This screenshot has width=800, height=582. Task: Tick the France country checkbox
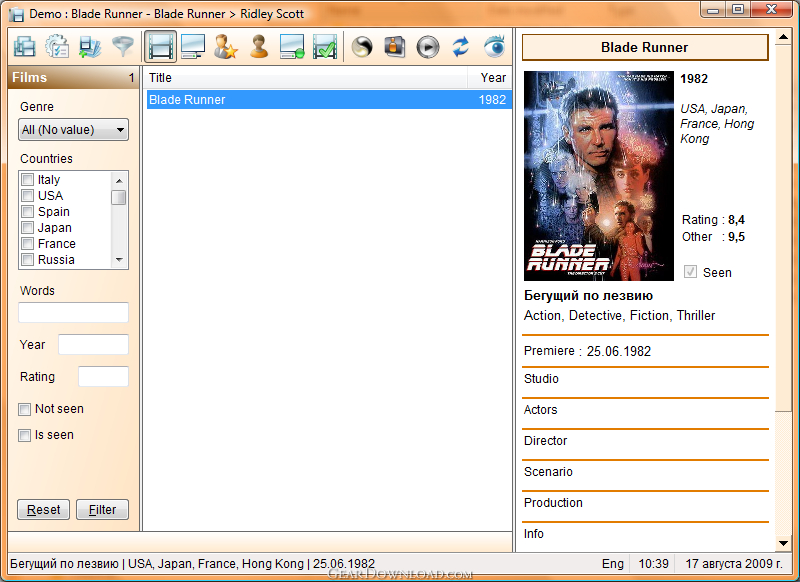(28, 244)
